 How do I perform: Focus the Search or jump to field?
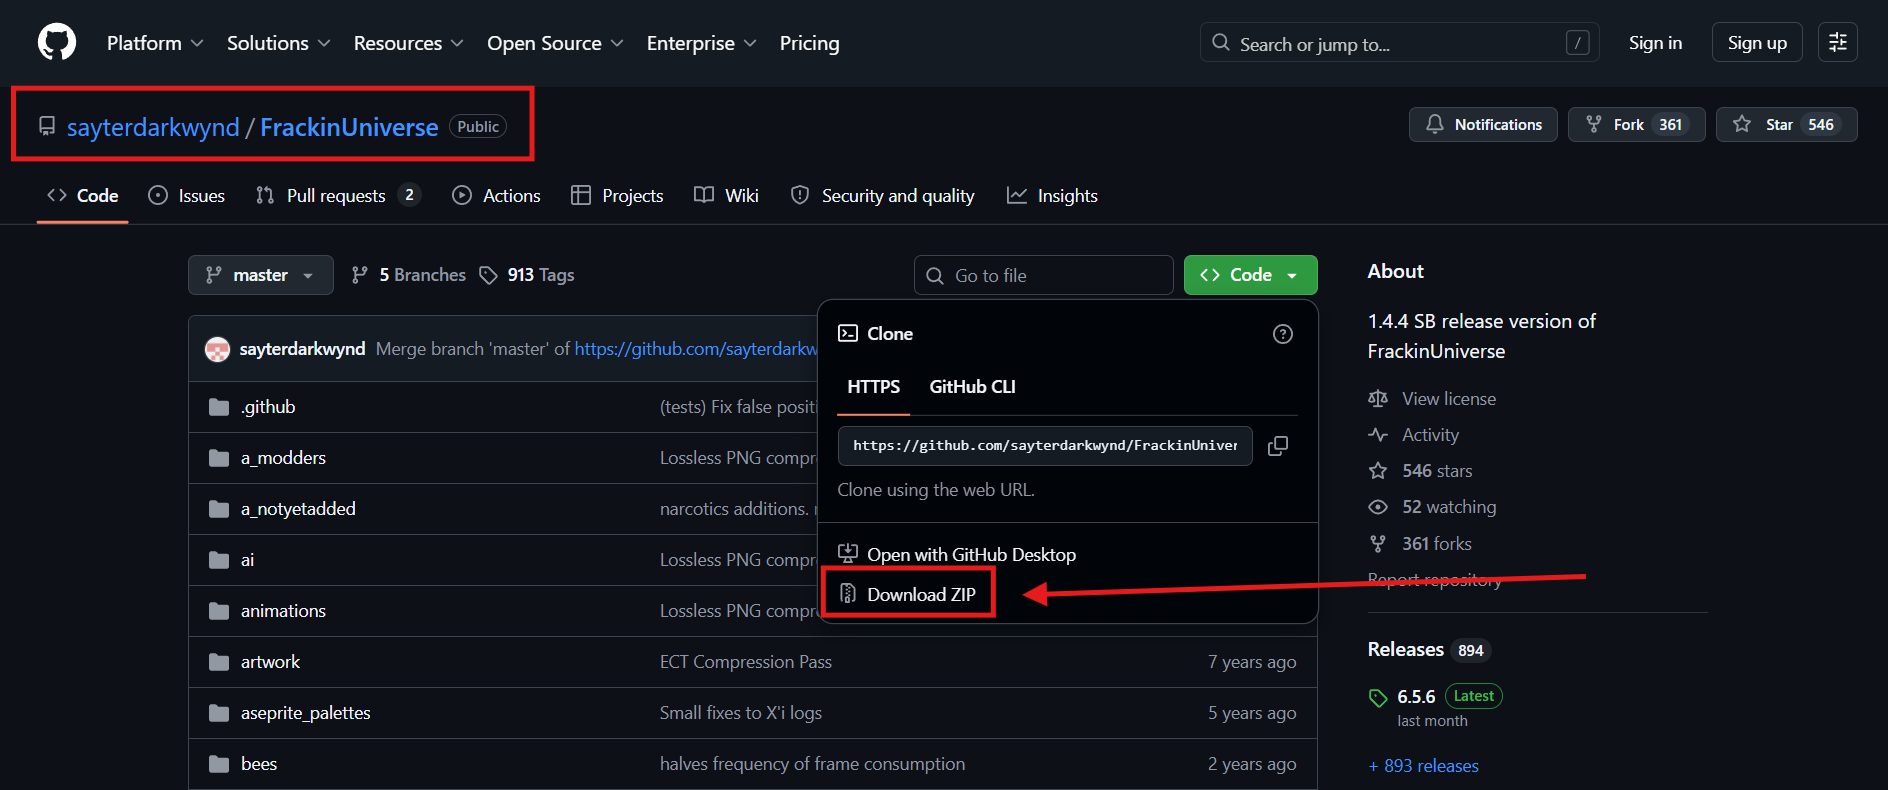[x=1399, y=43]
